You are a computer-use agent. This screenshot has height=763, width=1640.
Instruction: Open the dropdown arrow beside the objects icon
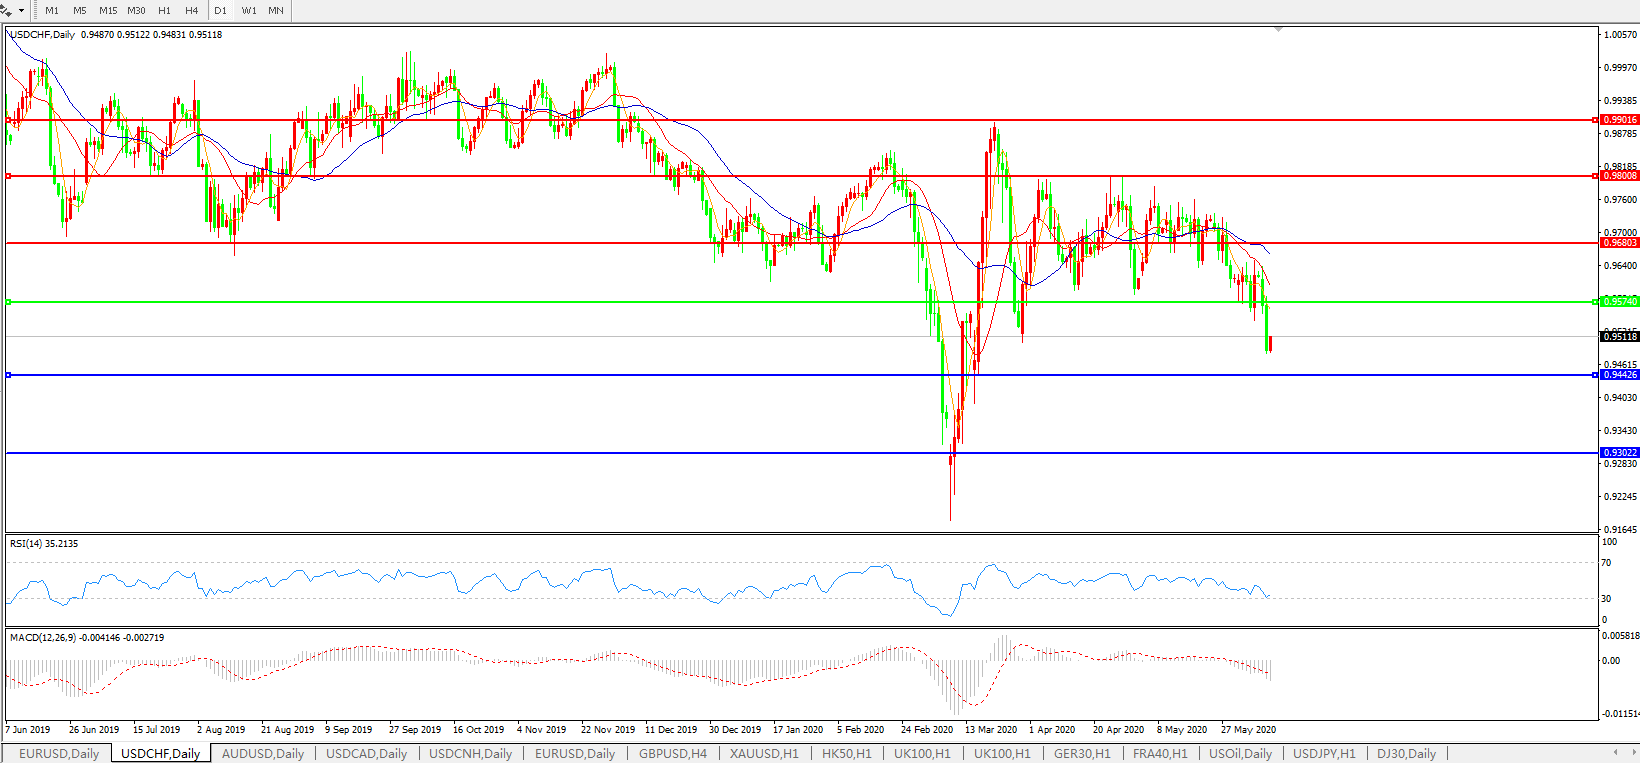pyautogui.click(x=21, y=11)
